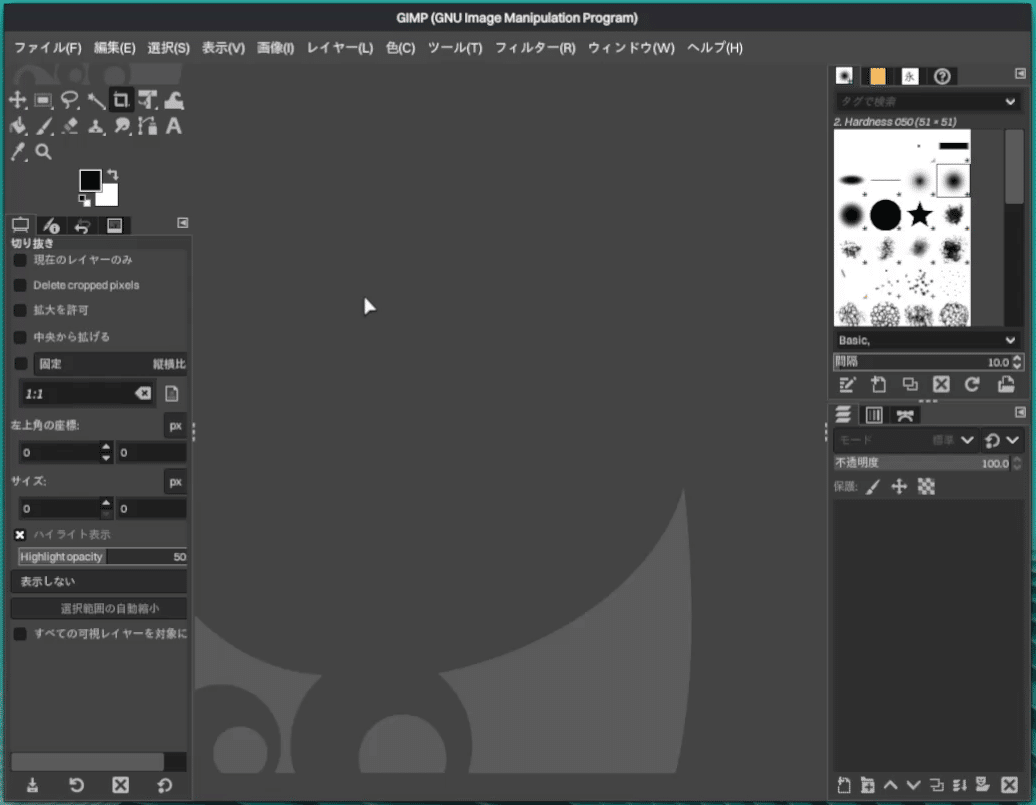Toggle the lock pixels brush icon
Viewport: 1036px width, 805px height.
tap(873, 487)
